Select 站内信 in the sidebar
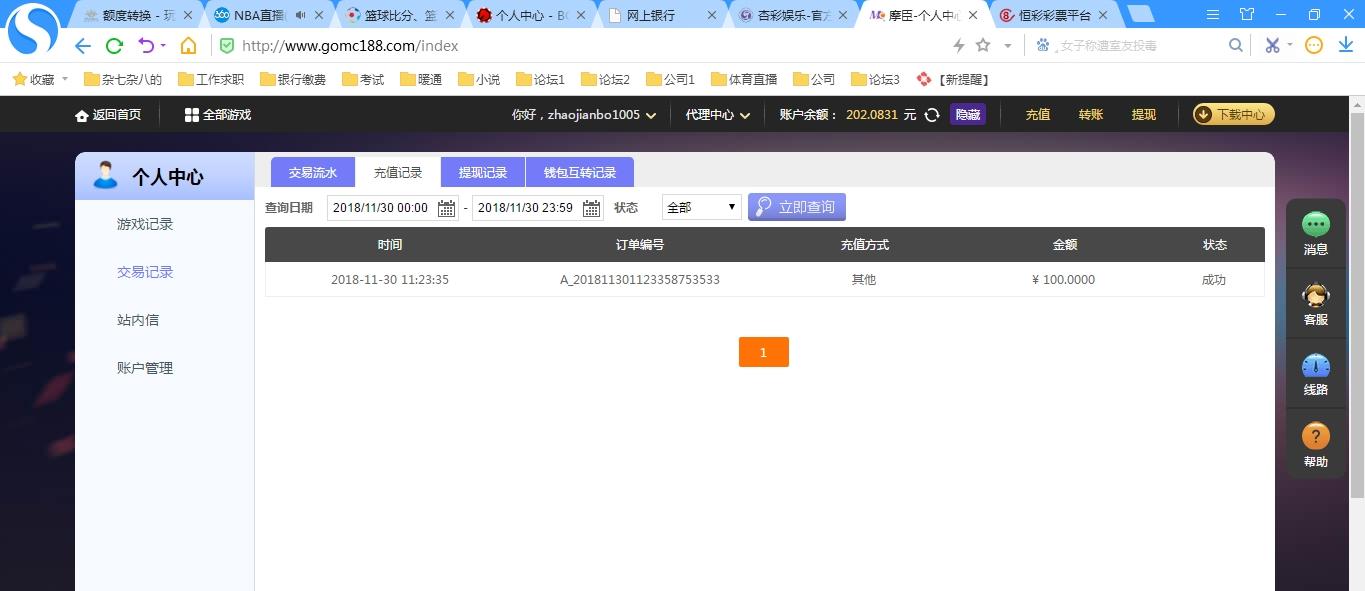Image resolution: width=1365 pixels, height=591 pixels. point(138,320)
